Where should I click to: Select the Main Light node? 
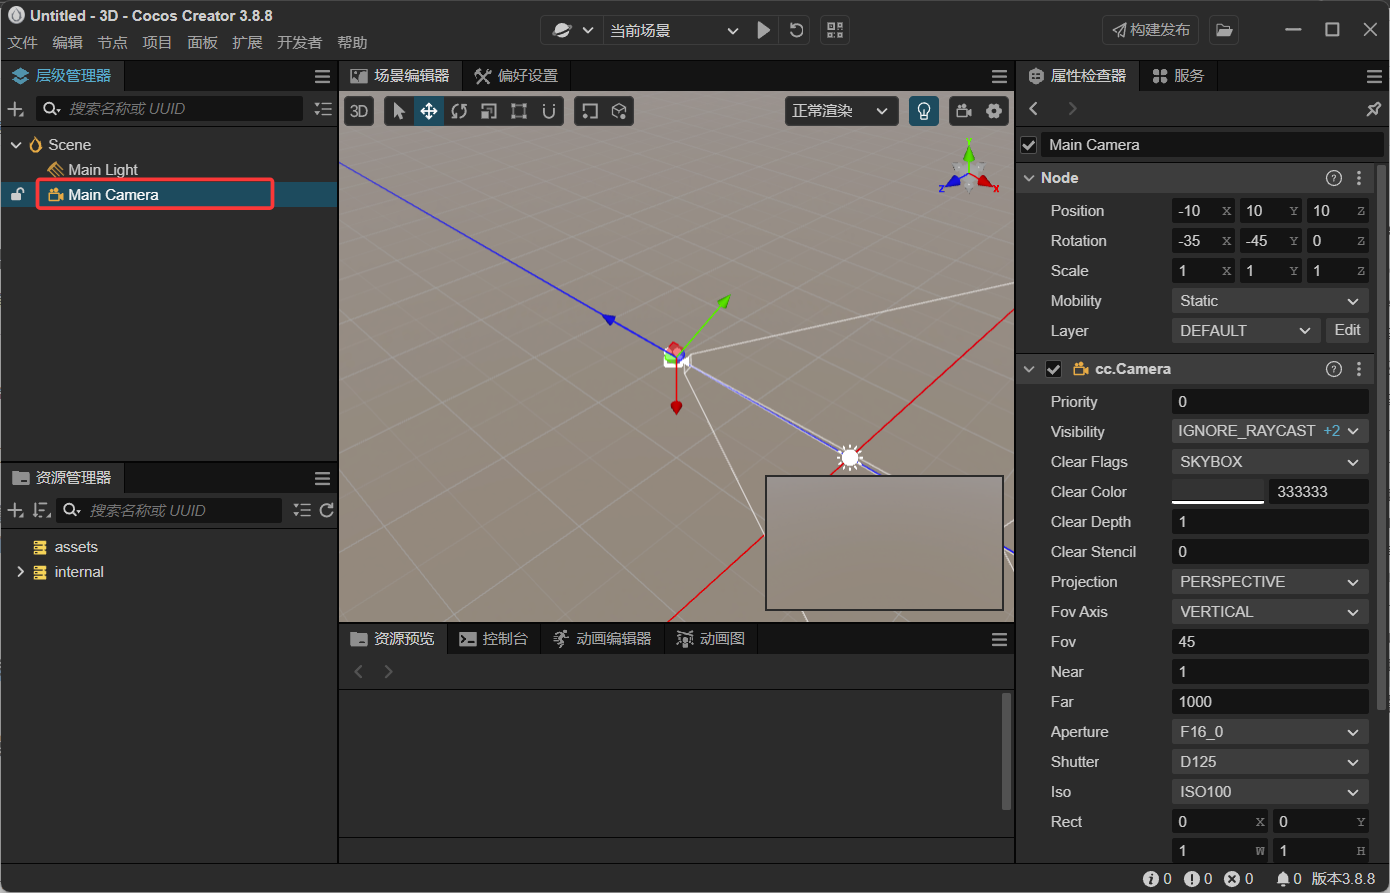(x=103, y=170)
